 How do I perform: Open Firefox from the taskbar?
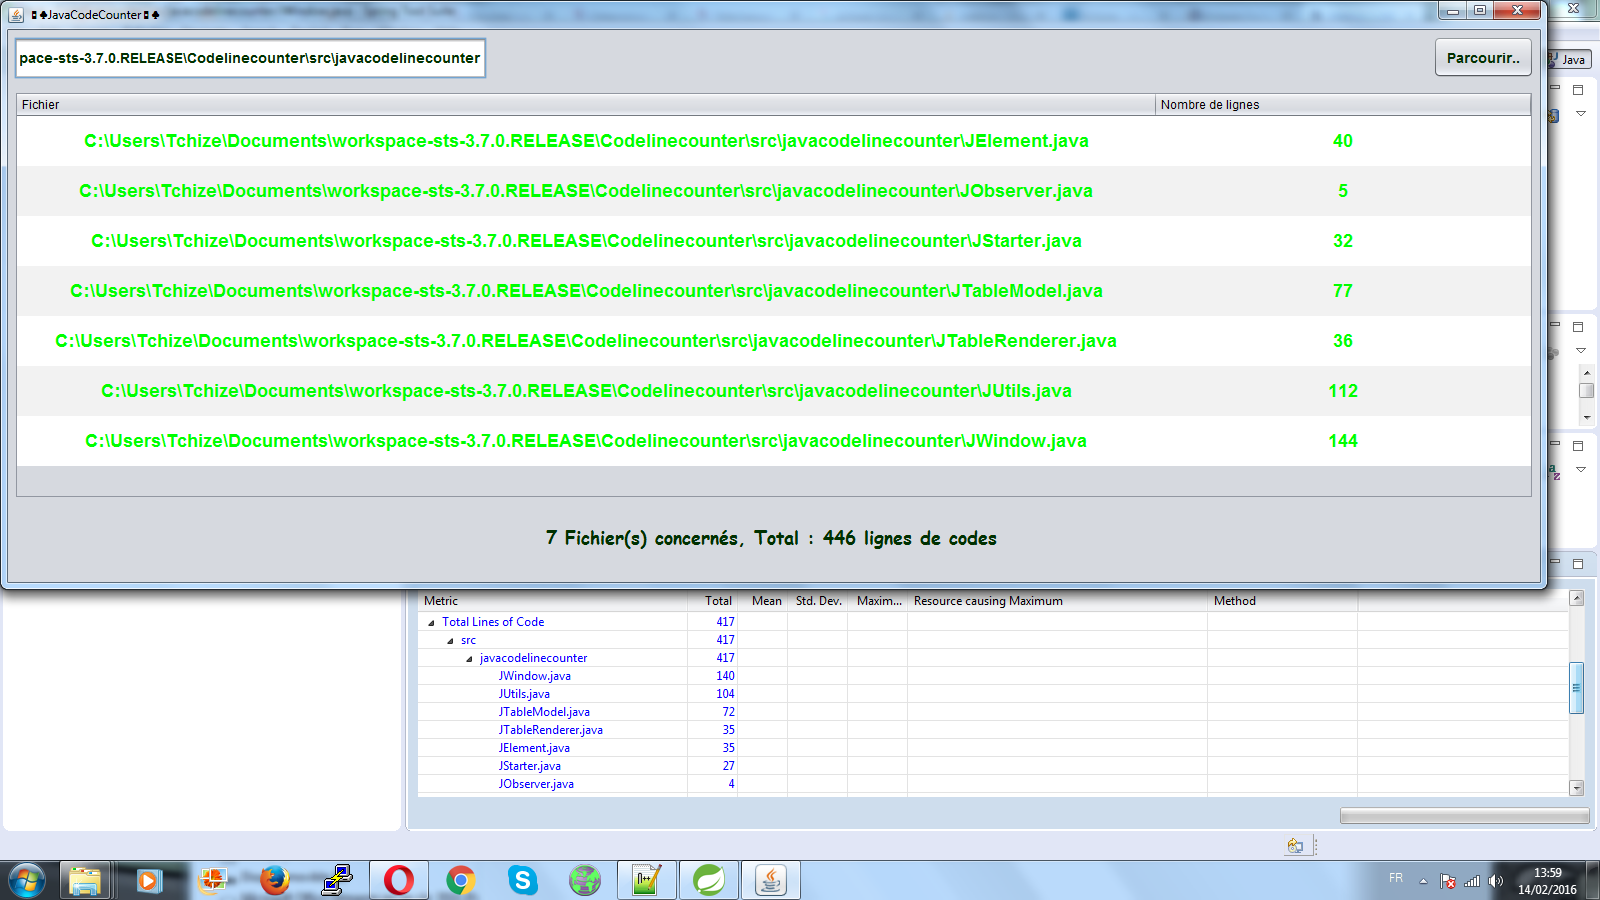274,880
